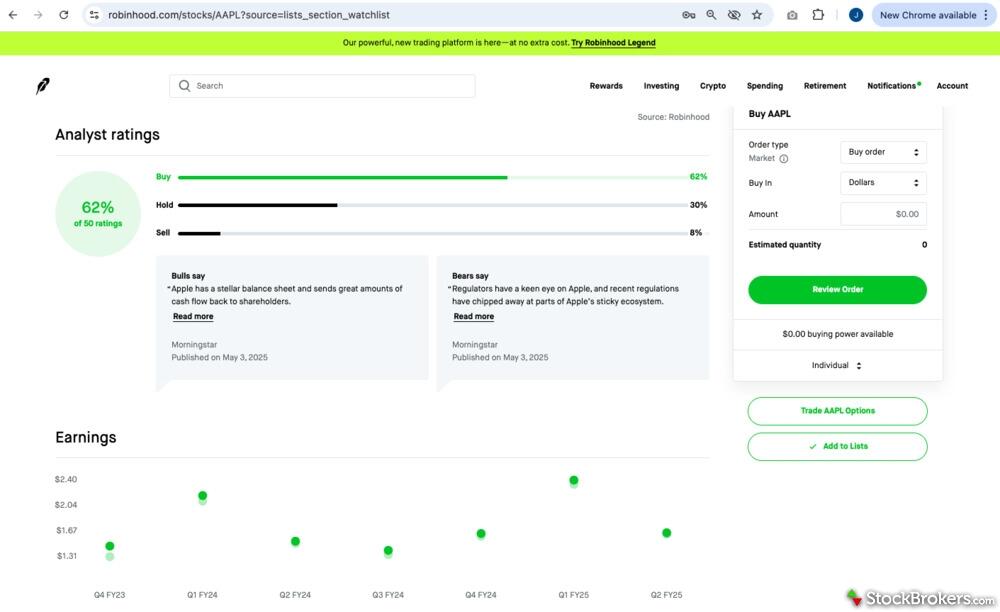Reload the page using the refresh icon

click(64, 15)
